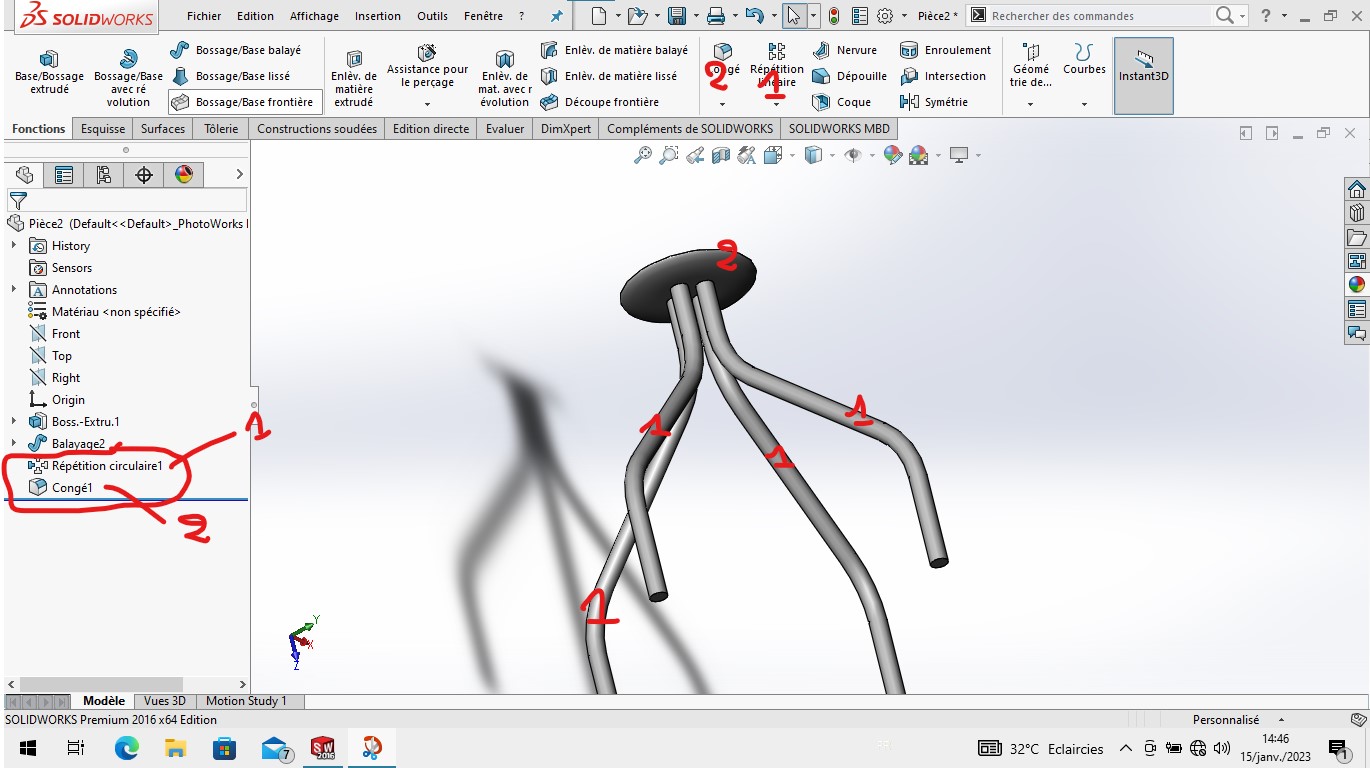Expand the Boss.-Extru.1 feature
Screen dimensions: 1370x768
14,422
